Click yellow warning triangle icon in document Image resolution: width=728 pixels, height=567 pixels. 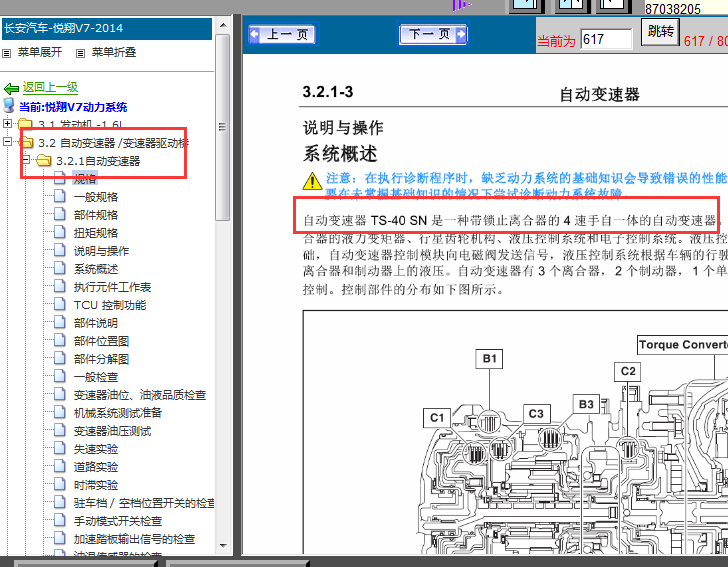[312, 181]
